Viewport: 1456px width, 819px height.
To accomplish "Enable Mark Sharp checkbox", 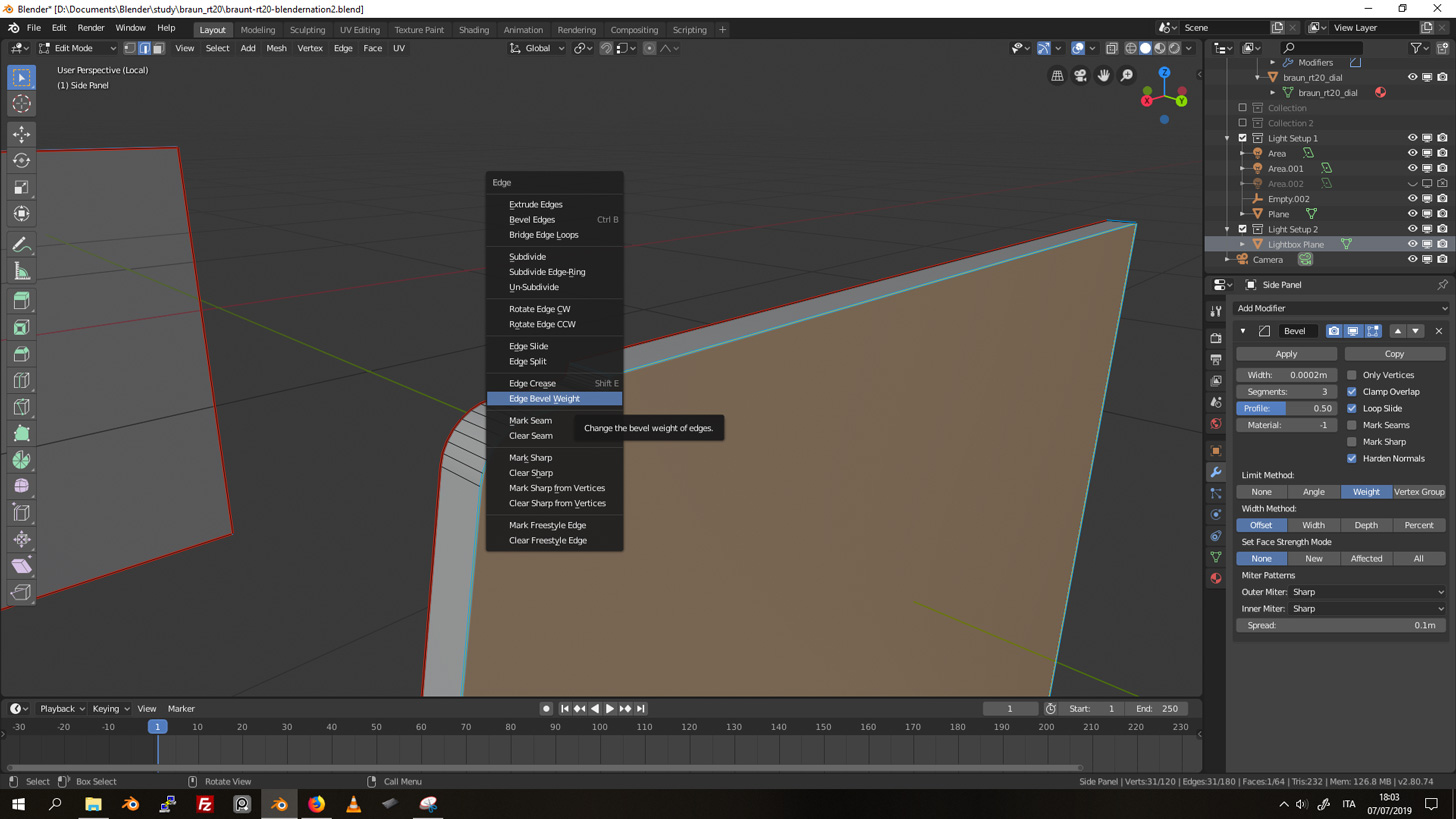I will (1352, 442).
